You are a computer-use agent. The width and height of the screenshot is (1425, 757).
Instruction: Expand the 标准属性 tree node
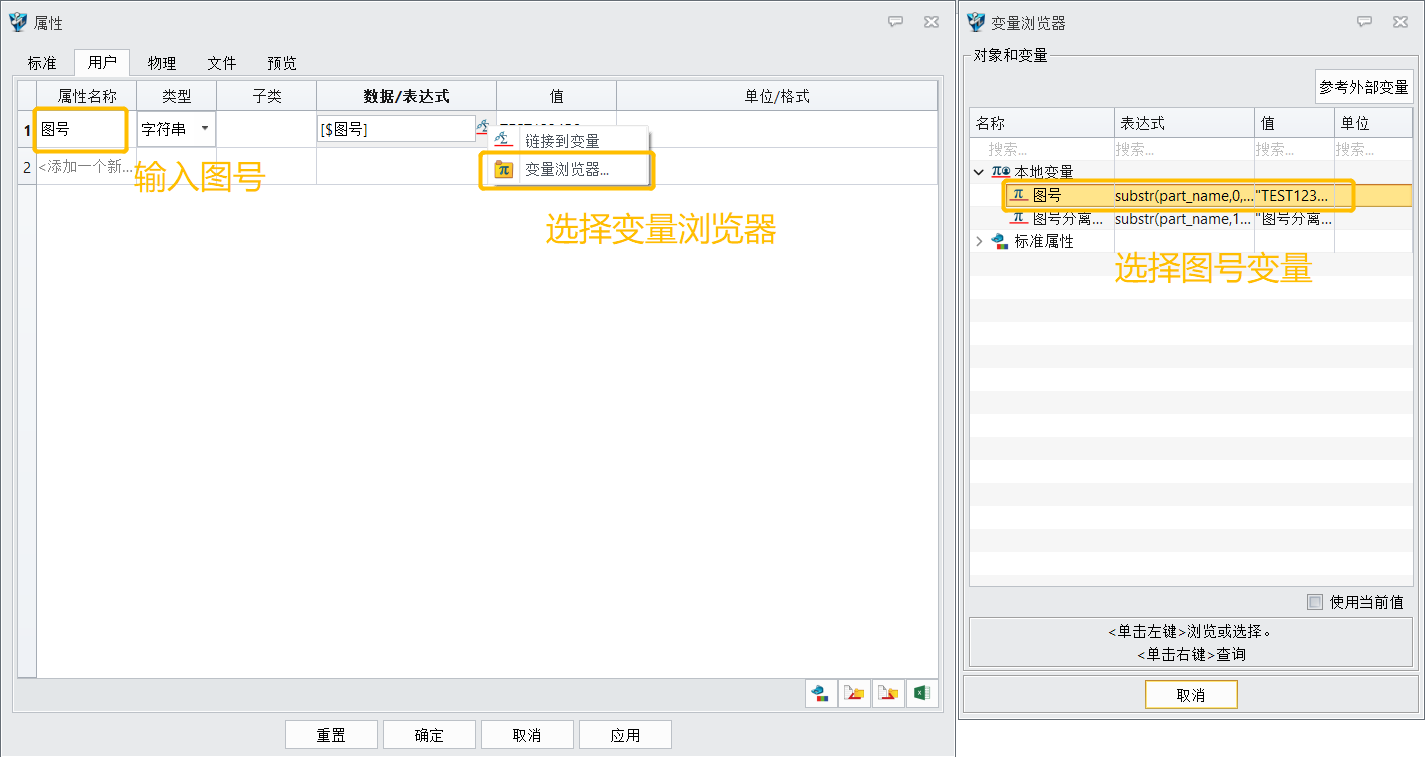pyautogui.click(x=979, y=241)
